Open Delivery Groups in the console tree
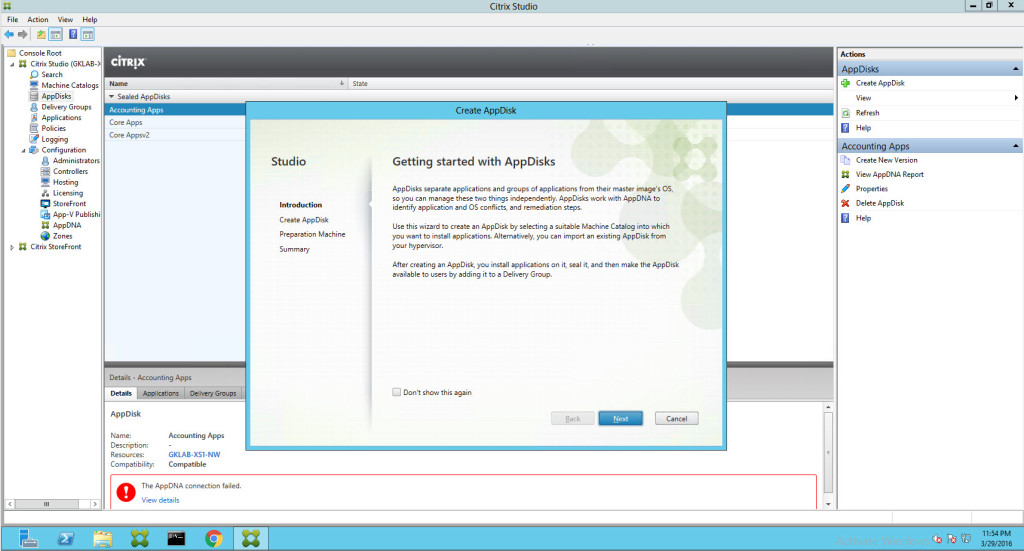1024x551 pixels. [66, 107]
